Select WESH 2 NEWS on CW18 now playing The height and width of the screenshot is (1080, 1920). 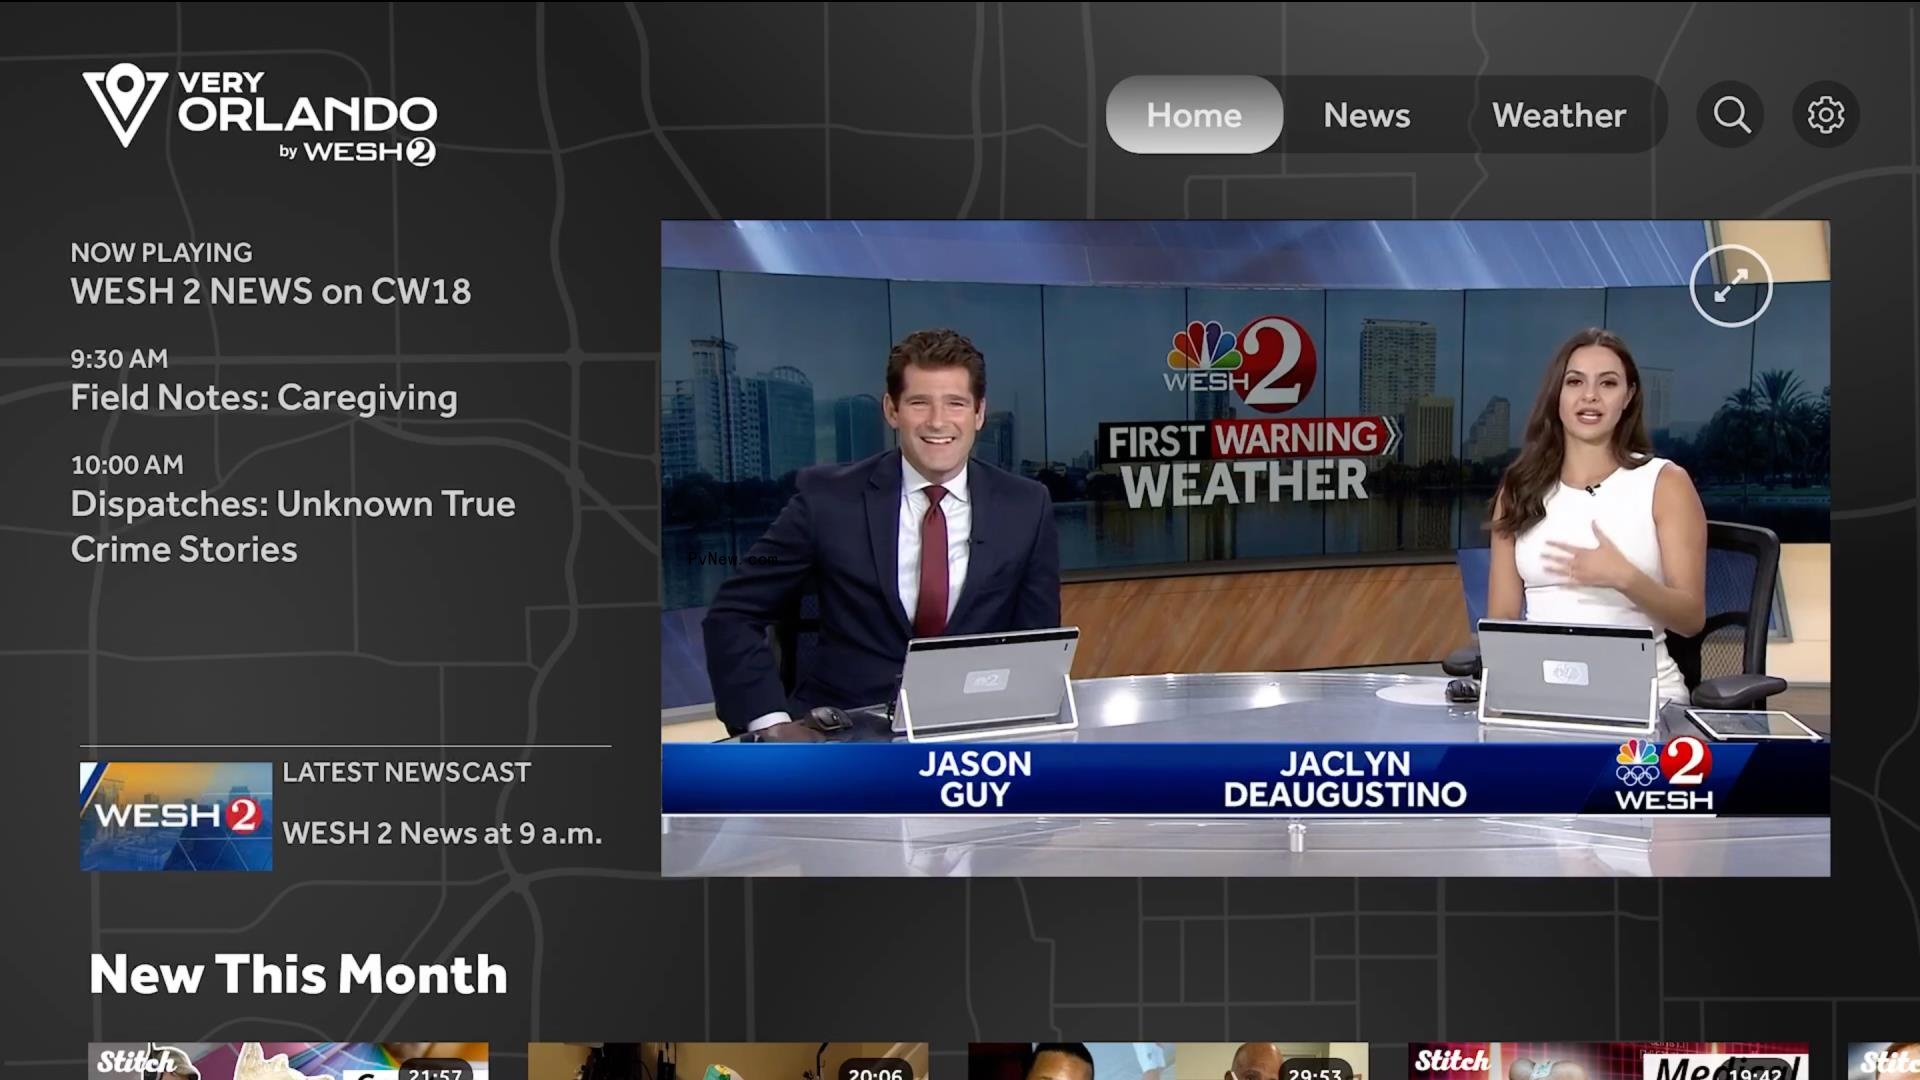click(270, 291)
